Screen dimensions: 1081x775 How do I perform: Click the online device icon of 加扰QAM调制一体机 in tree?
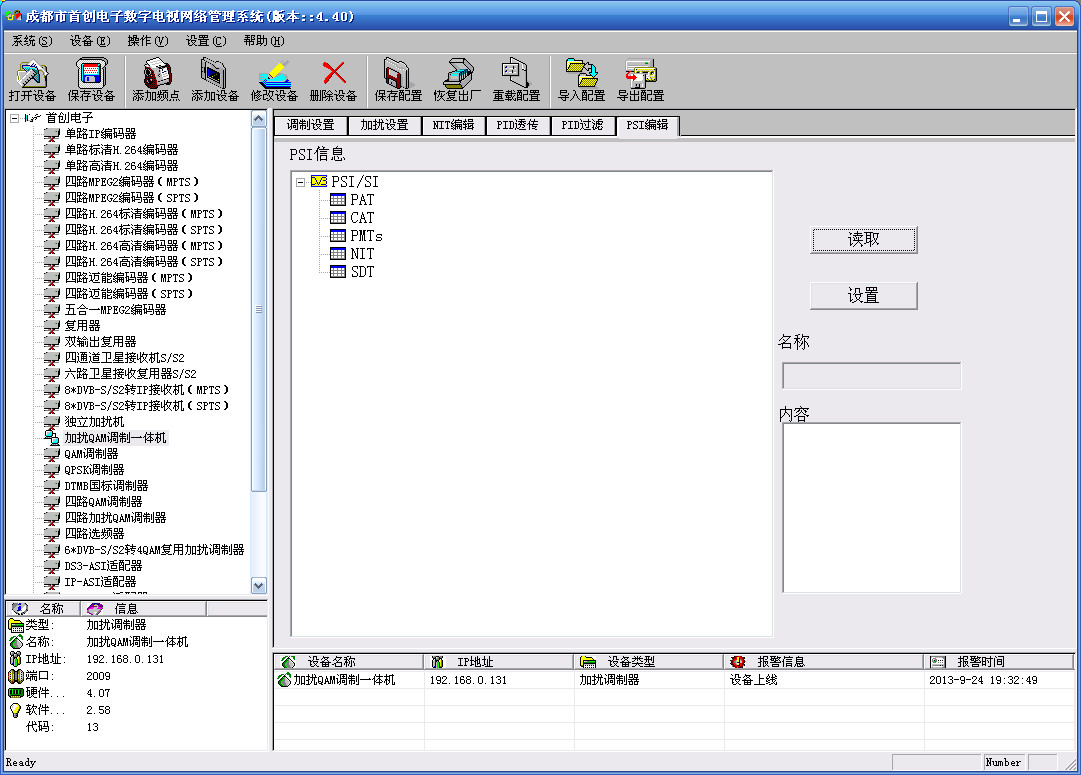coord(52,437)
